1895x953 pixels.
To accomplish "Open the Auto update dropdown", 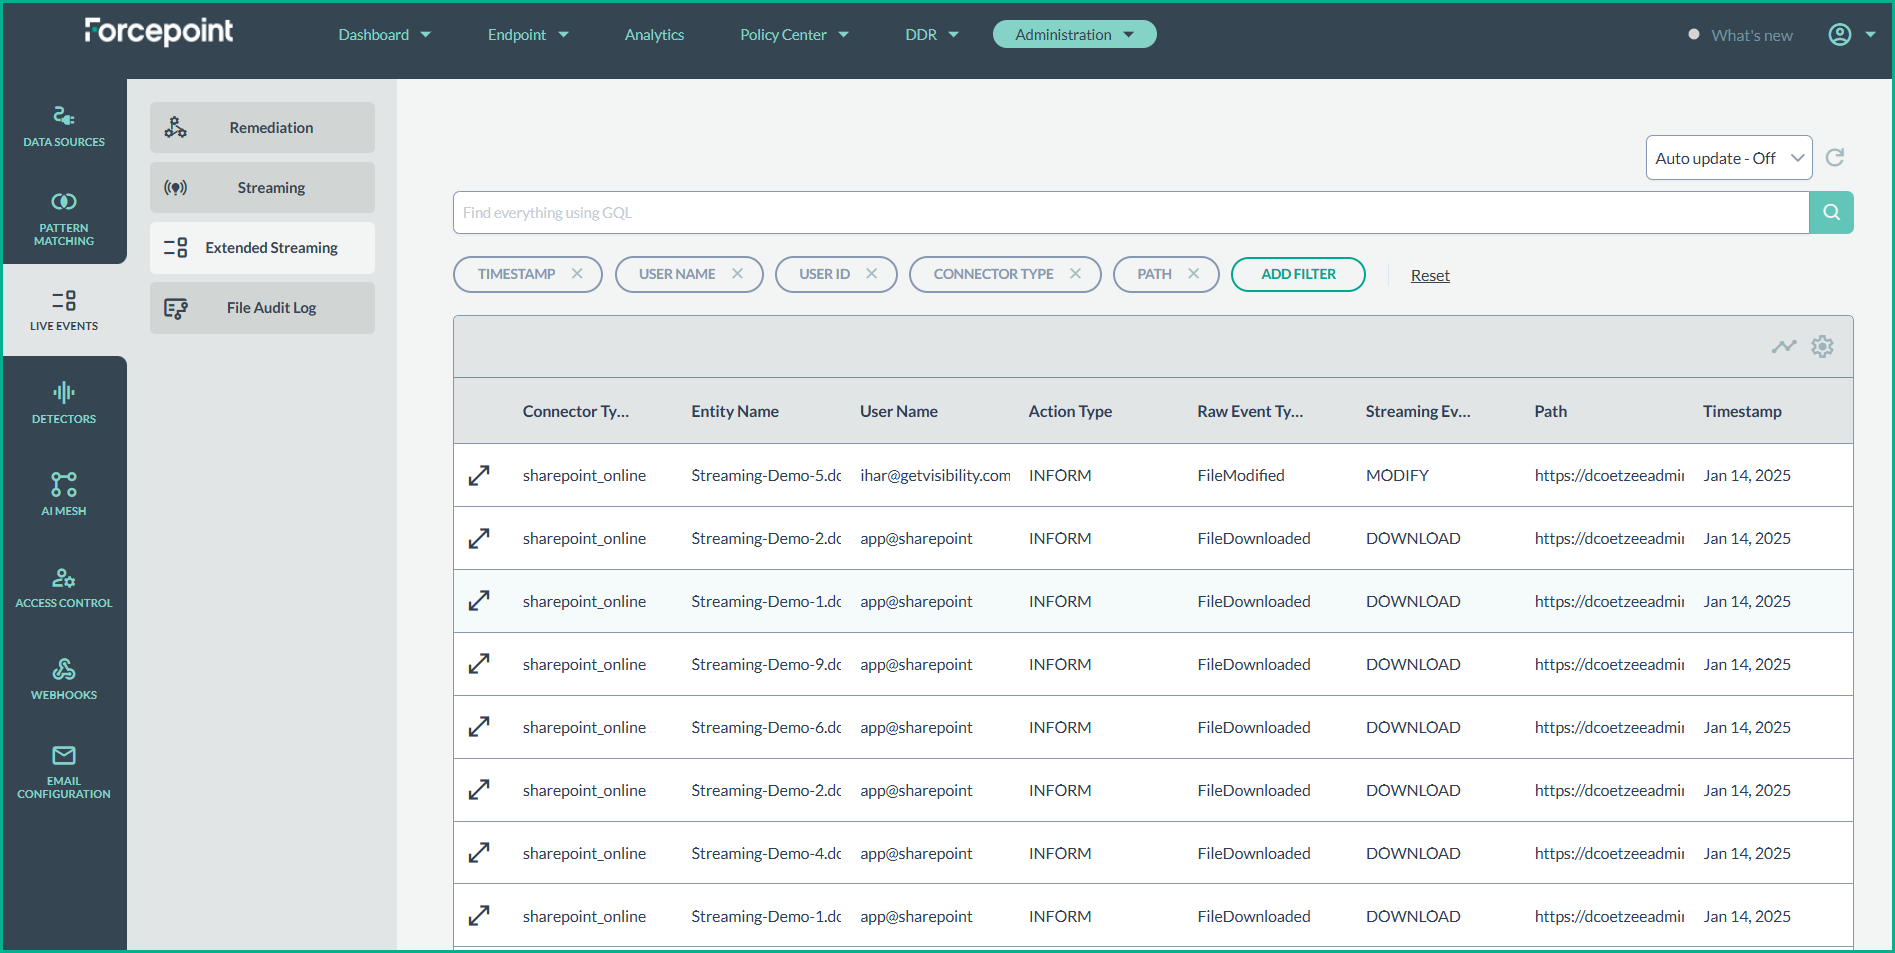I will 1728,158.
